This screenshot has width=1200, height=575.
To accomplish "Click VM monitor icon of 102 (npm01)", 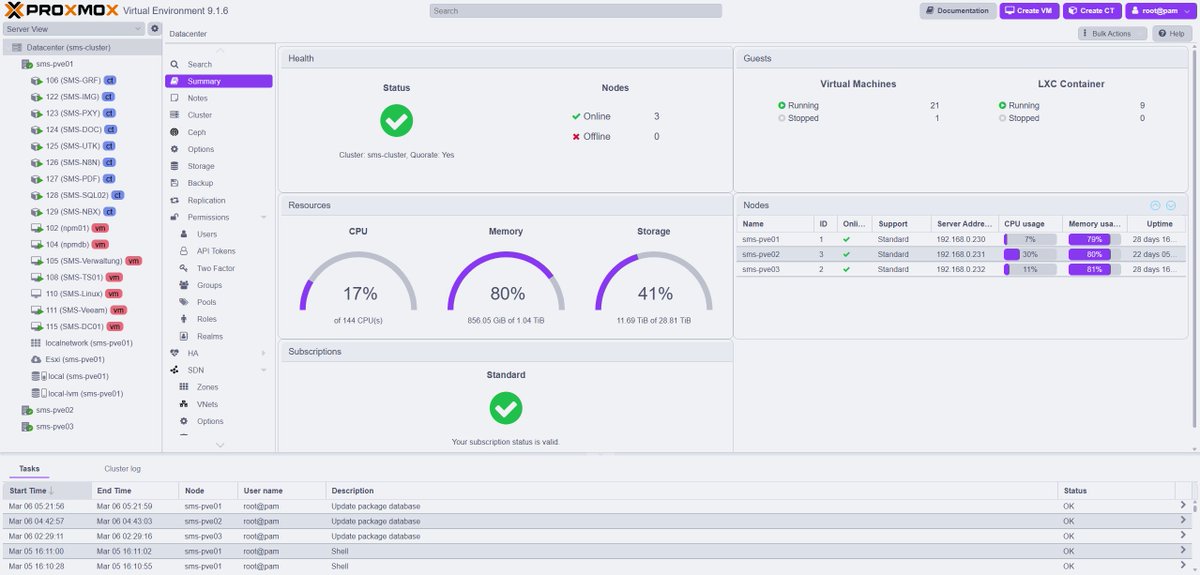I will click(x=37, y=228).
